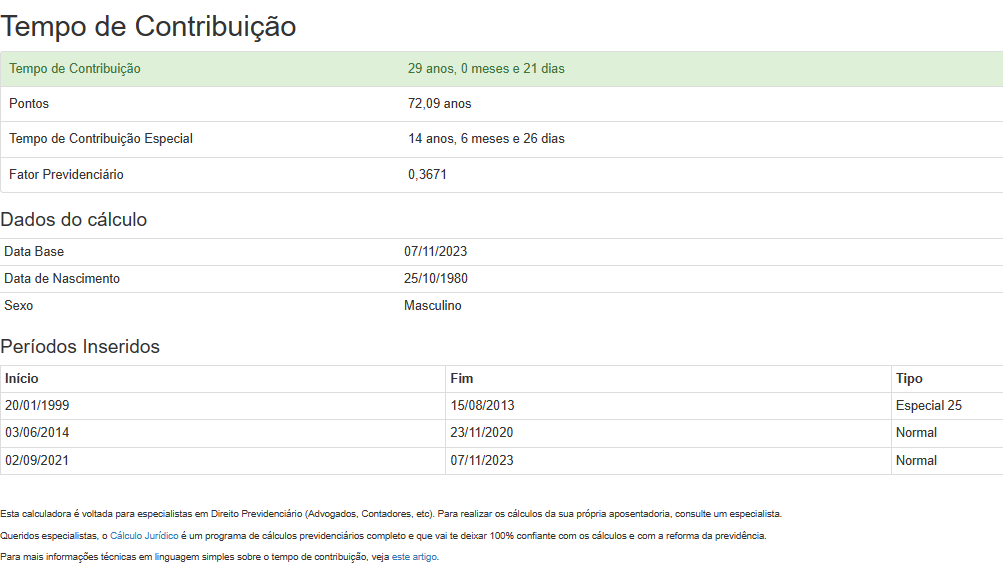
Task: Select the '72,09 anos' value
Action: click(x=439, y=104)
